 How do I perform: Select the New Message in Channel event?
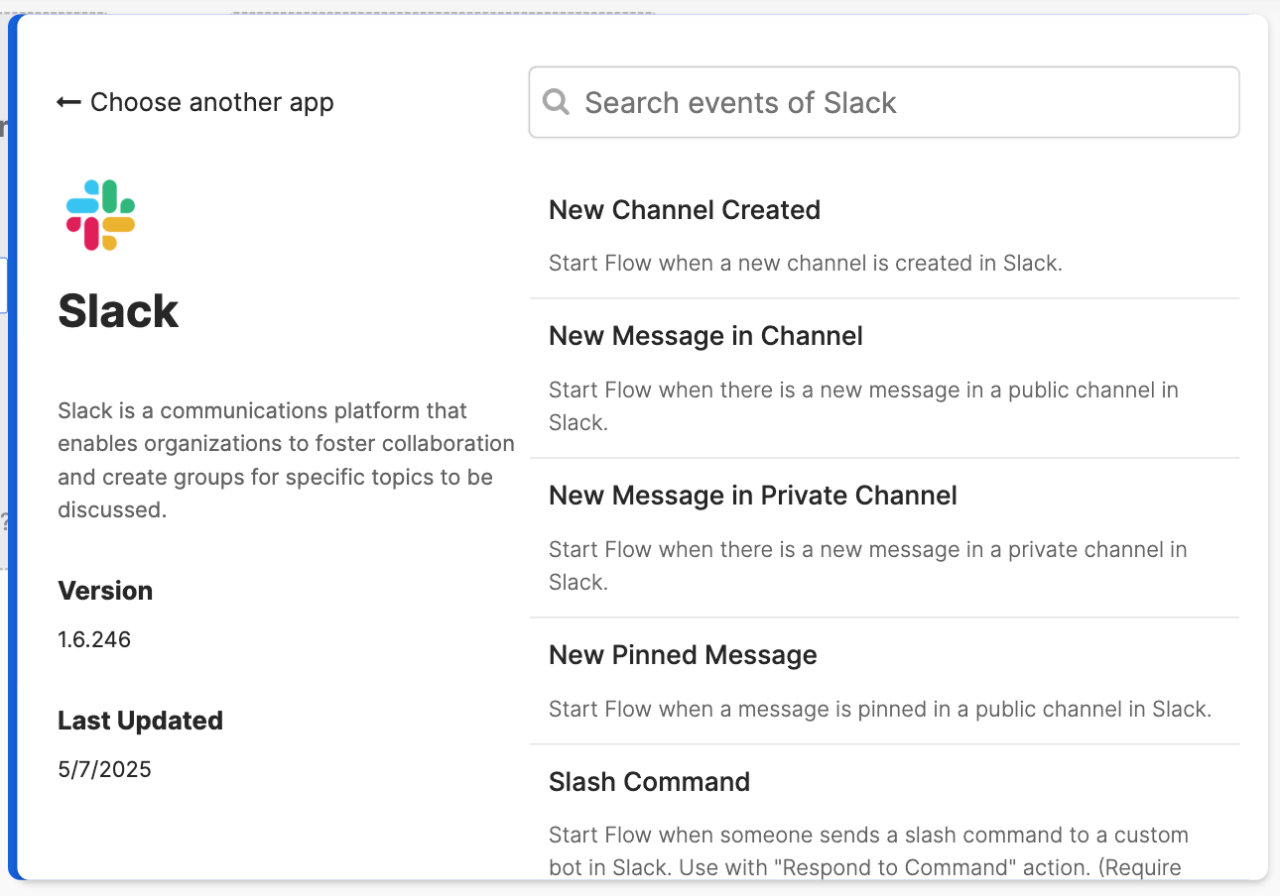(705, 336)
